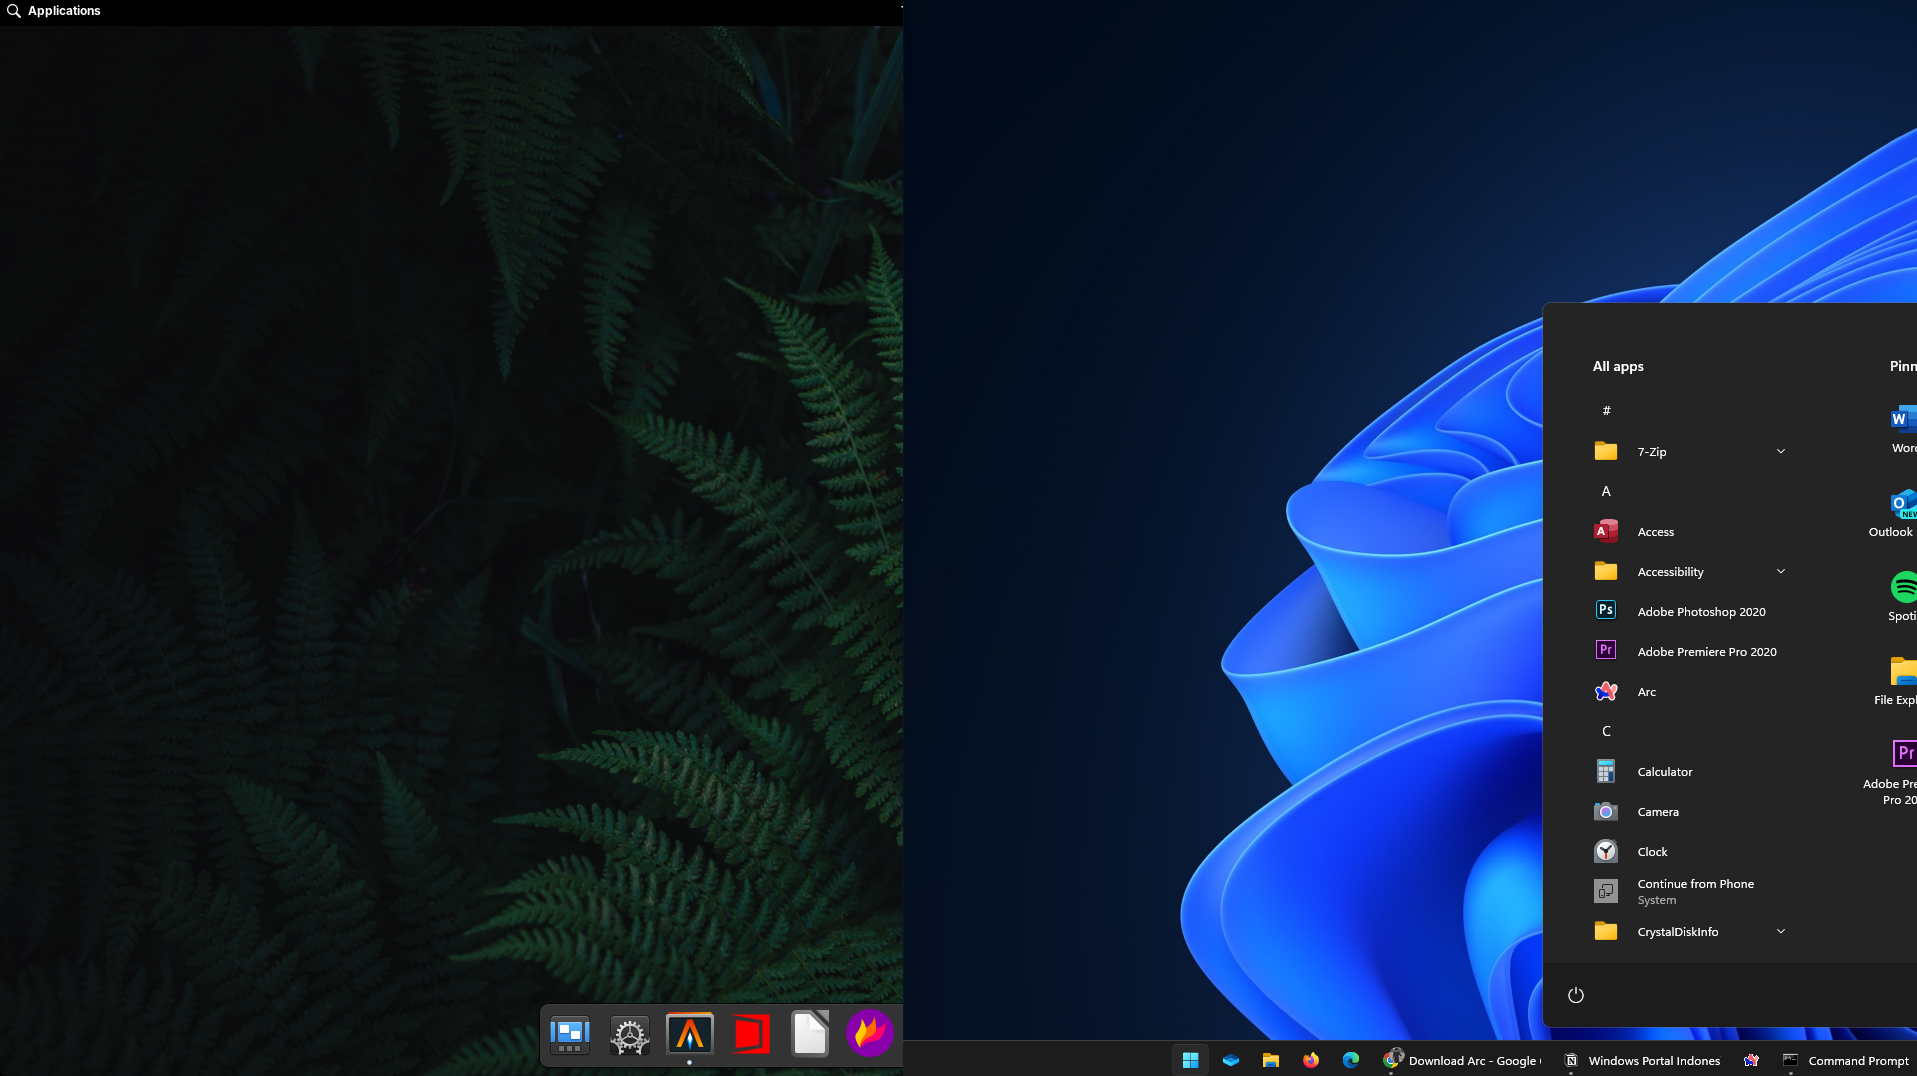Screen dimensions: 1917x1076
Task: Launch Adobe Photoshop 2020 from list
Action: click(1700, 612)
